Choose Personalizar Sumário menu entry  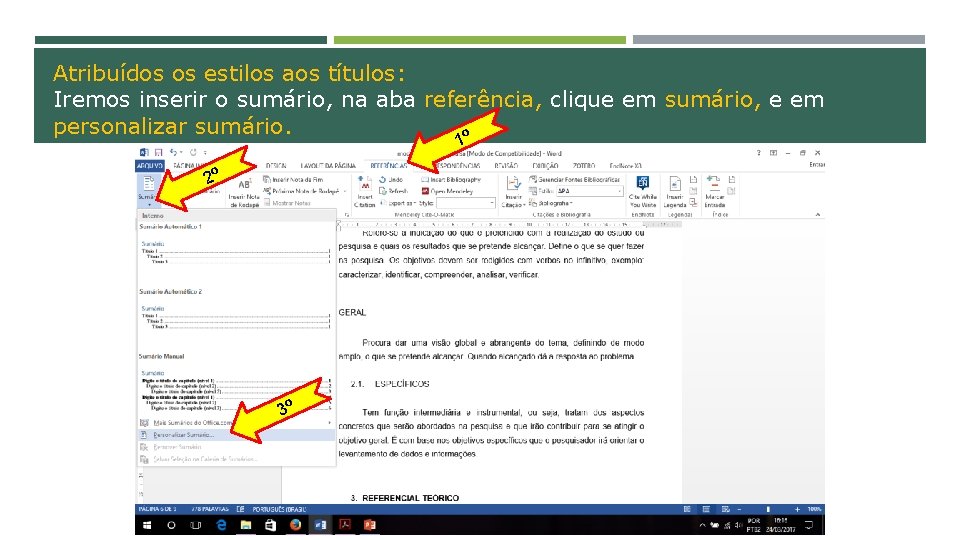(x=236, y=435)
